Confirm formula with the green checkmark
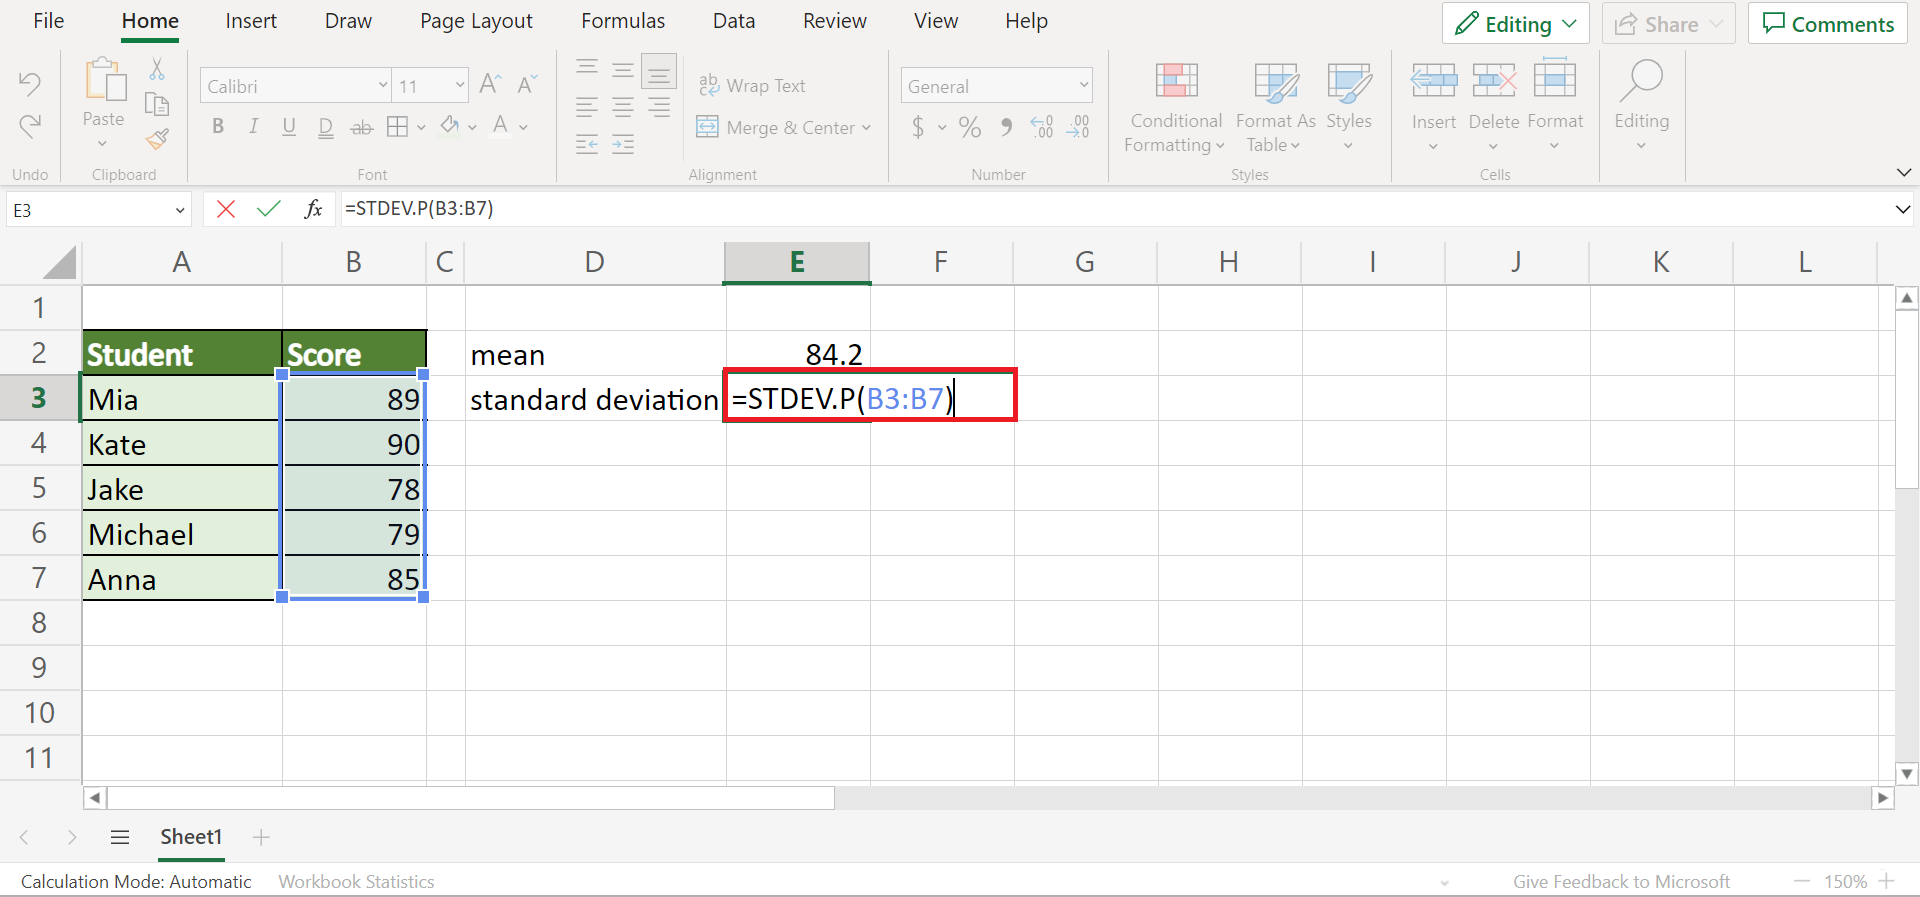1920x897 pixels. 268,209
